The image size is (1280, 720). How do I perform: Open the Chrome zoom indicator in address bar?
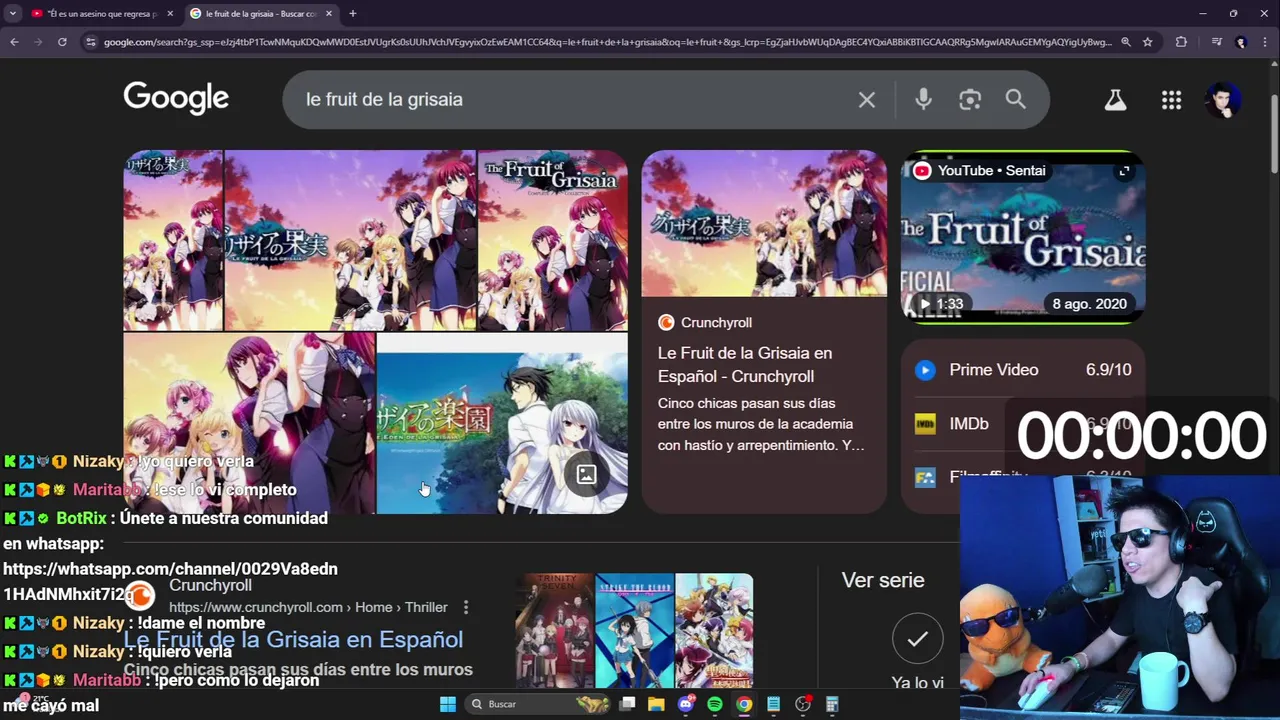(x=1126, y=42)
